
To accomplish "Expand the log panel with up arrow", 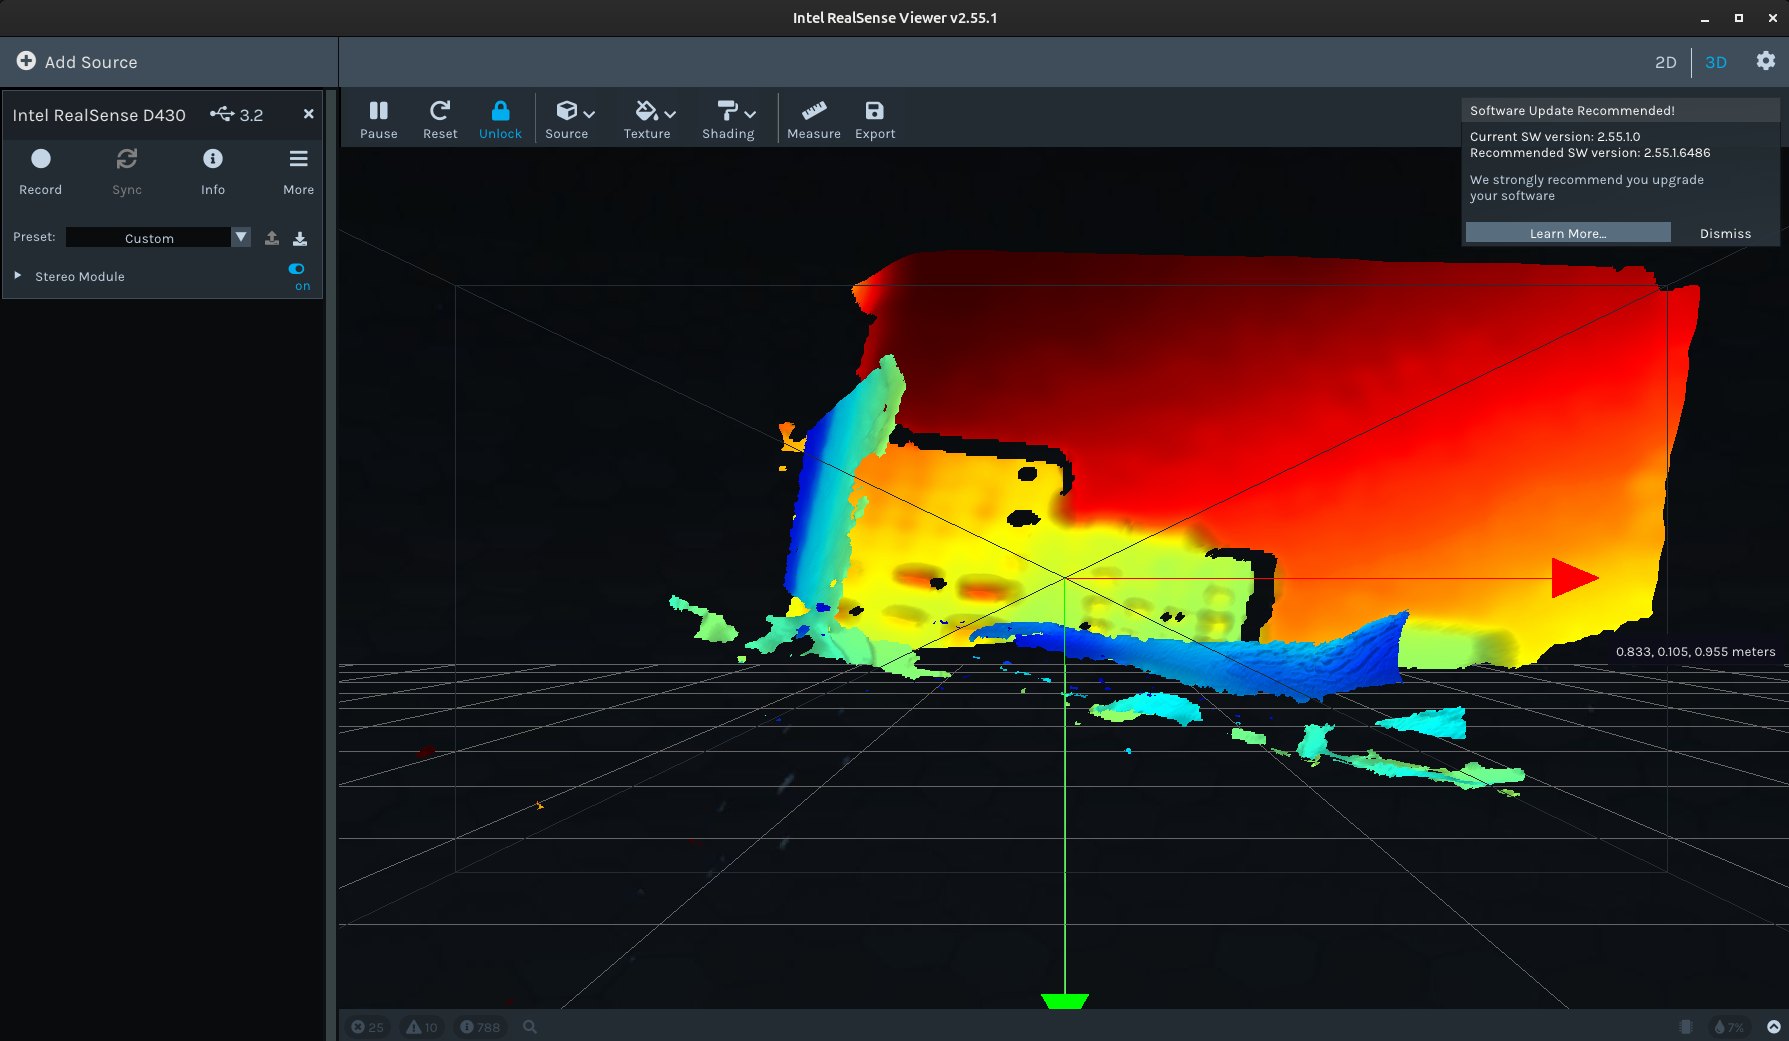I will [1774, 1027].
